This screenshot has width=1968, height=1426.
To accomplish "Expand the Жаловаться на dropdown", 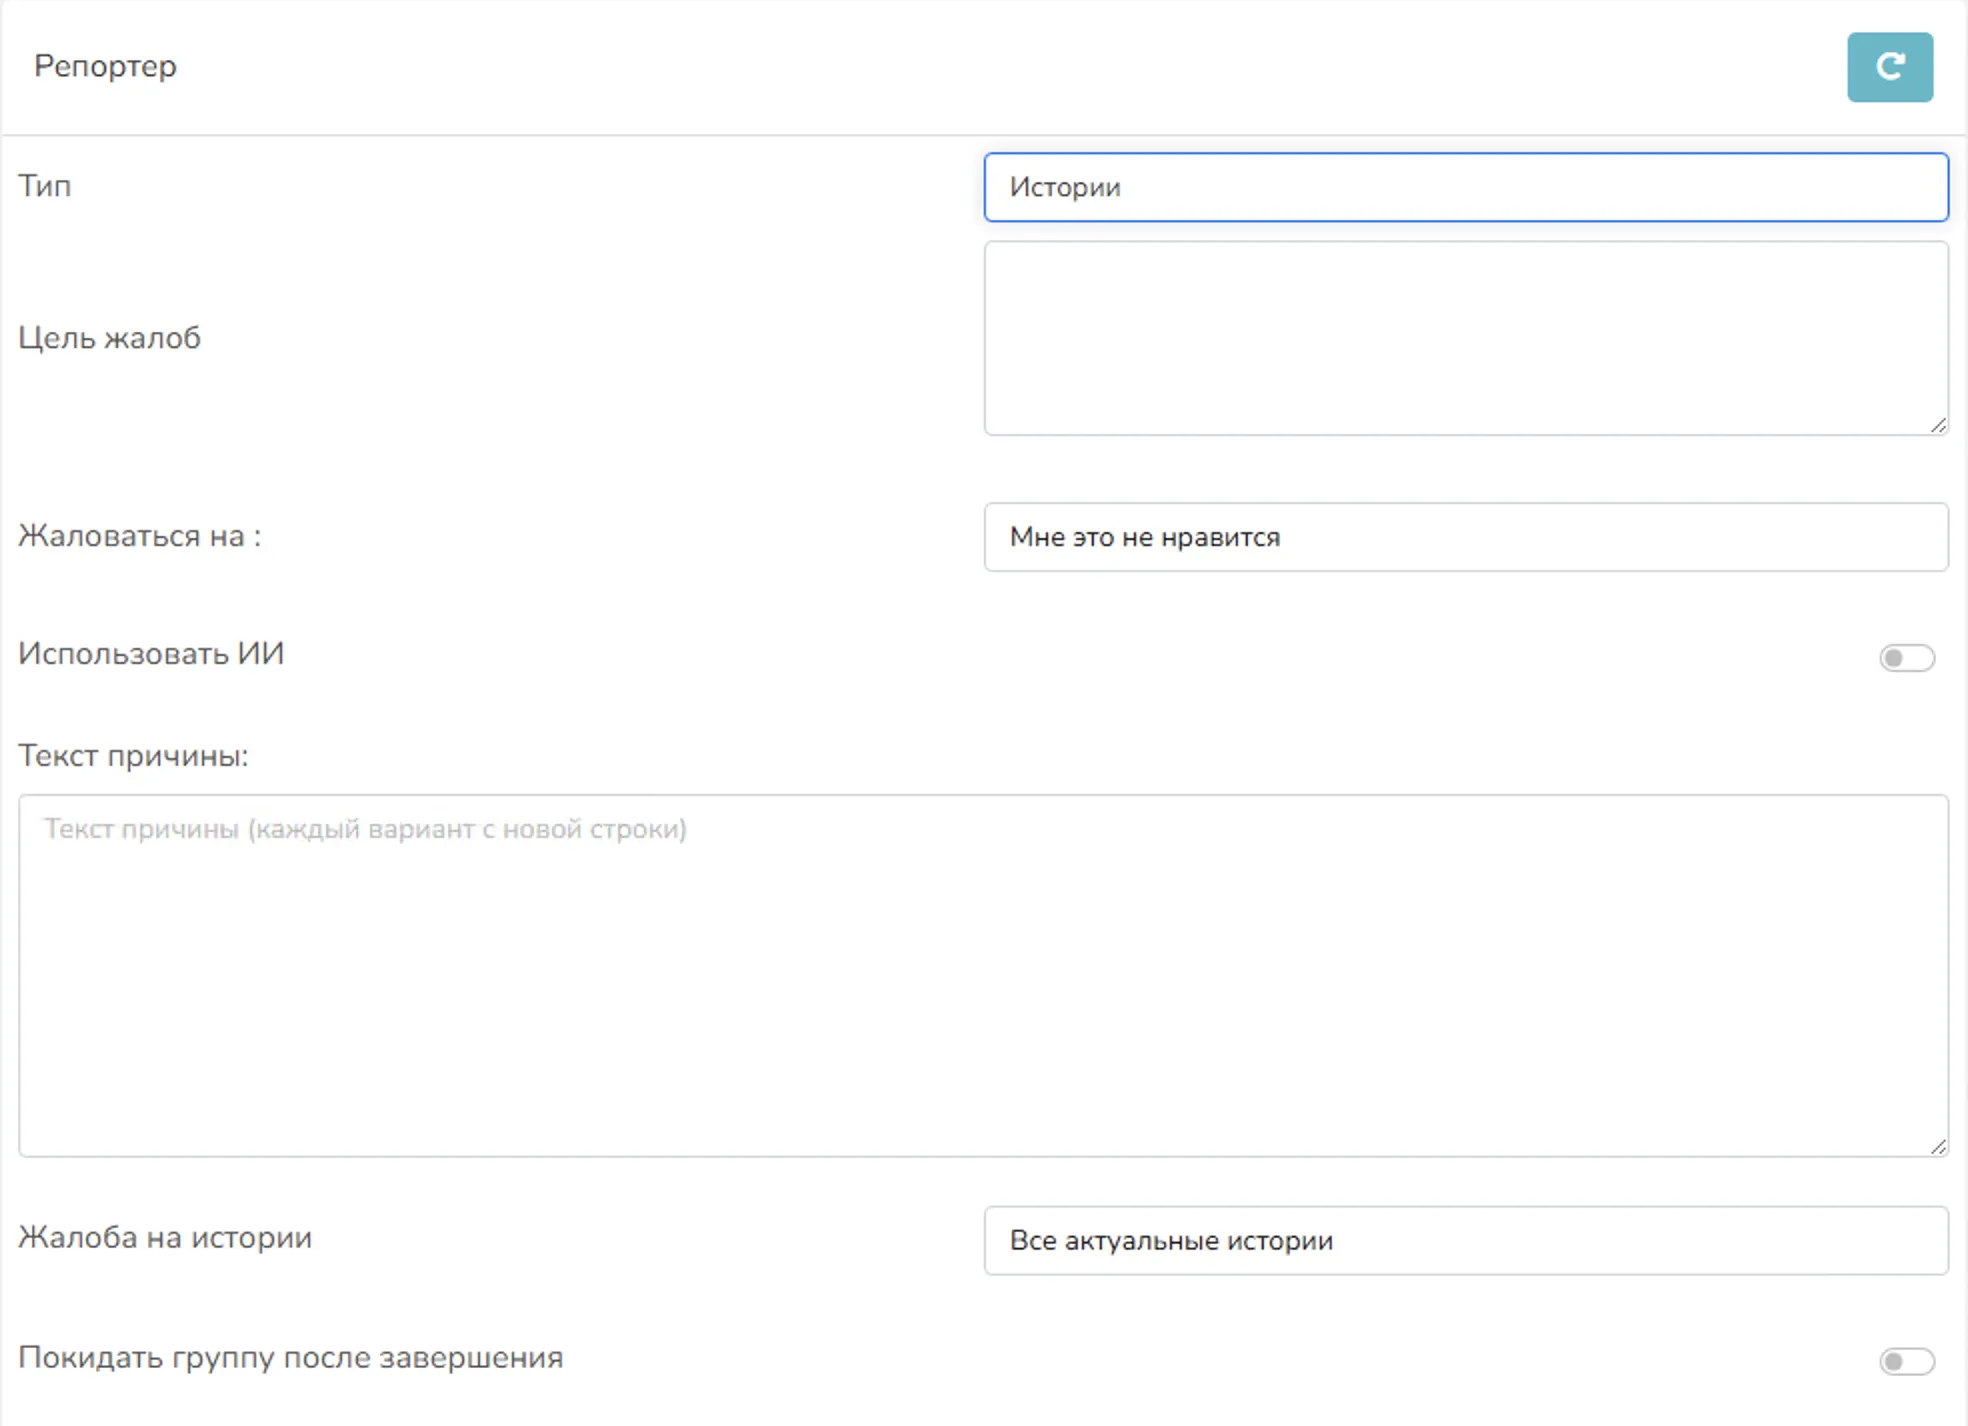I will 1465,537.
